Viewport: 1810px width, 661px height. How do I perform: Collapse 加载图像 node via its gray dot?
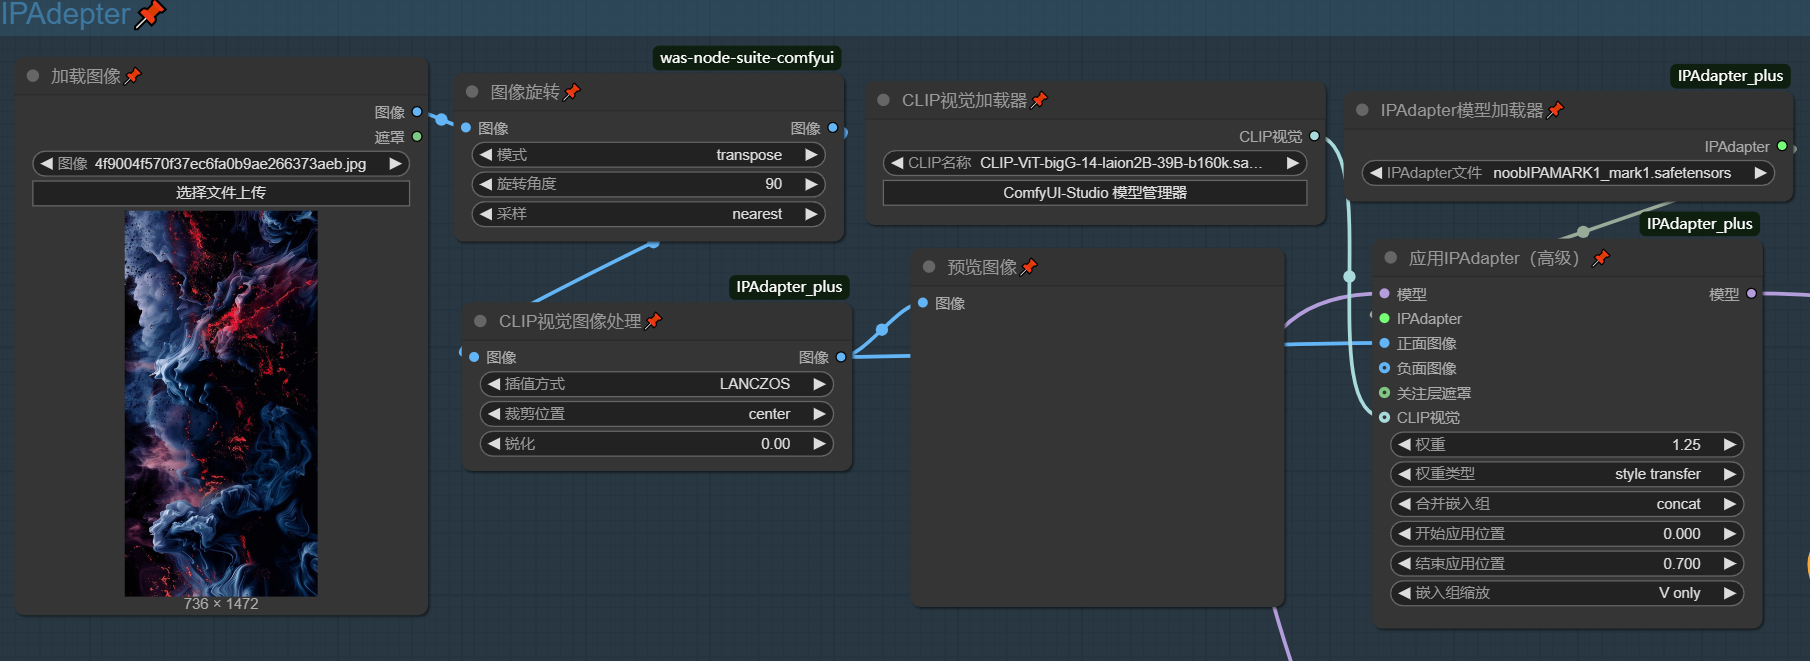(x=33, y=76)
